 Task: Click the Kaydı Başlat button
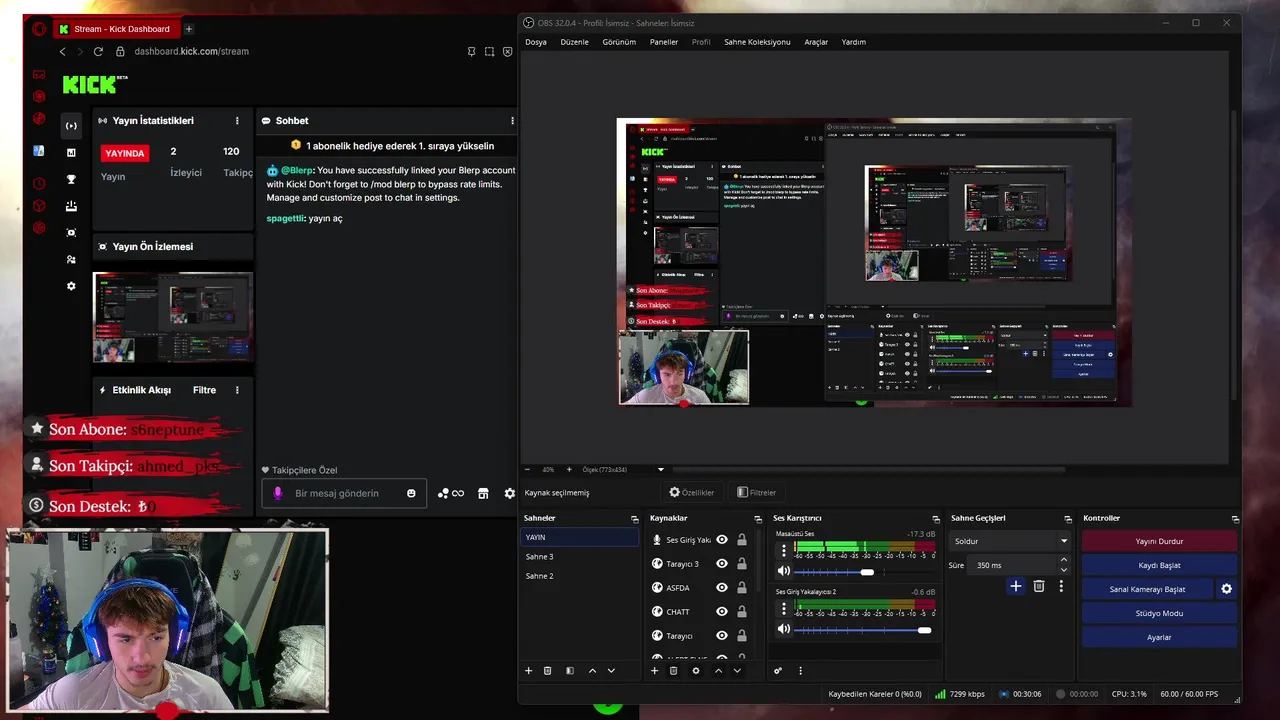coord(1159,565)
